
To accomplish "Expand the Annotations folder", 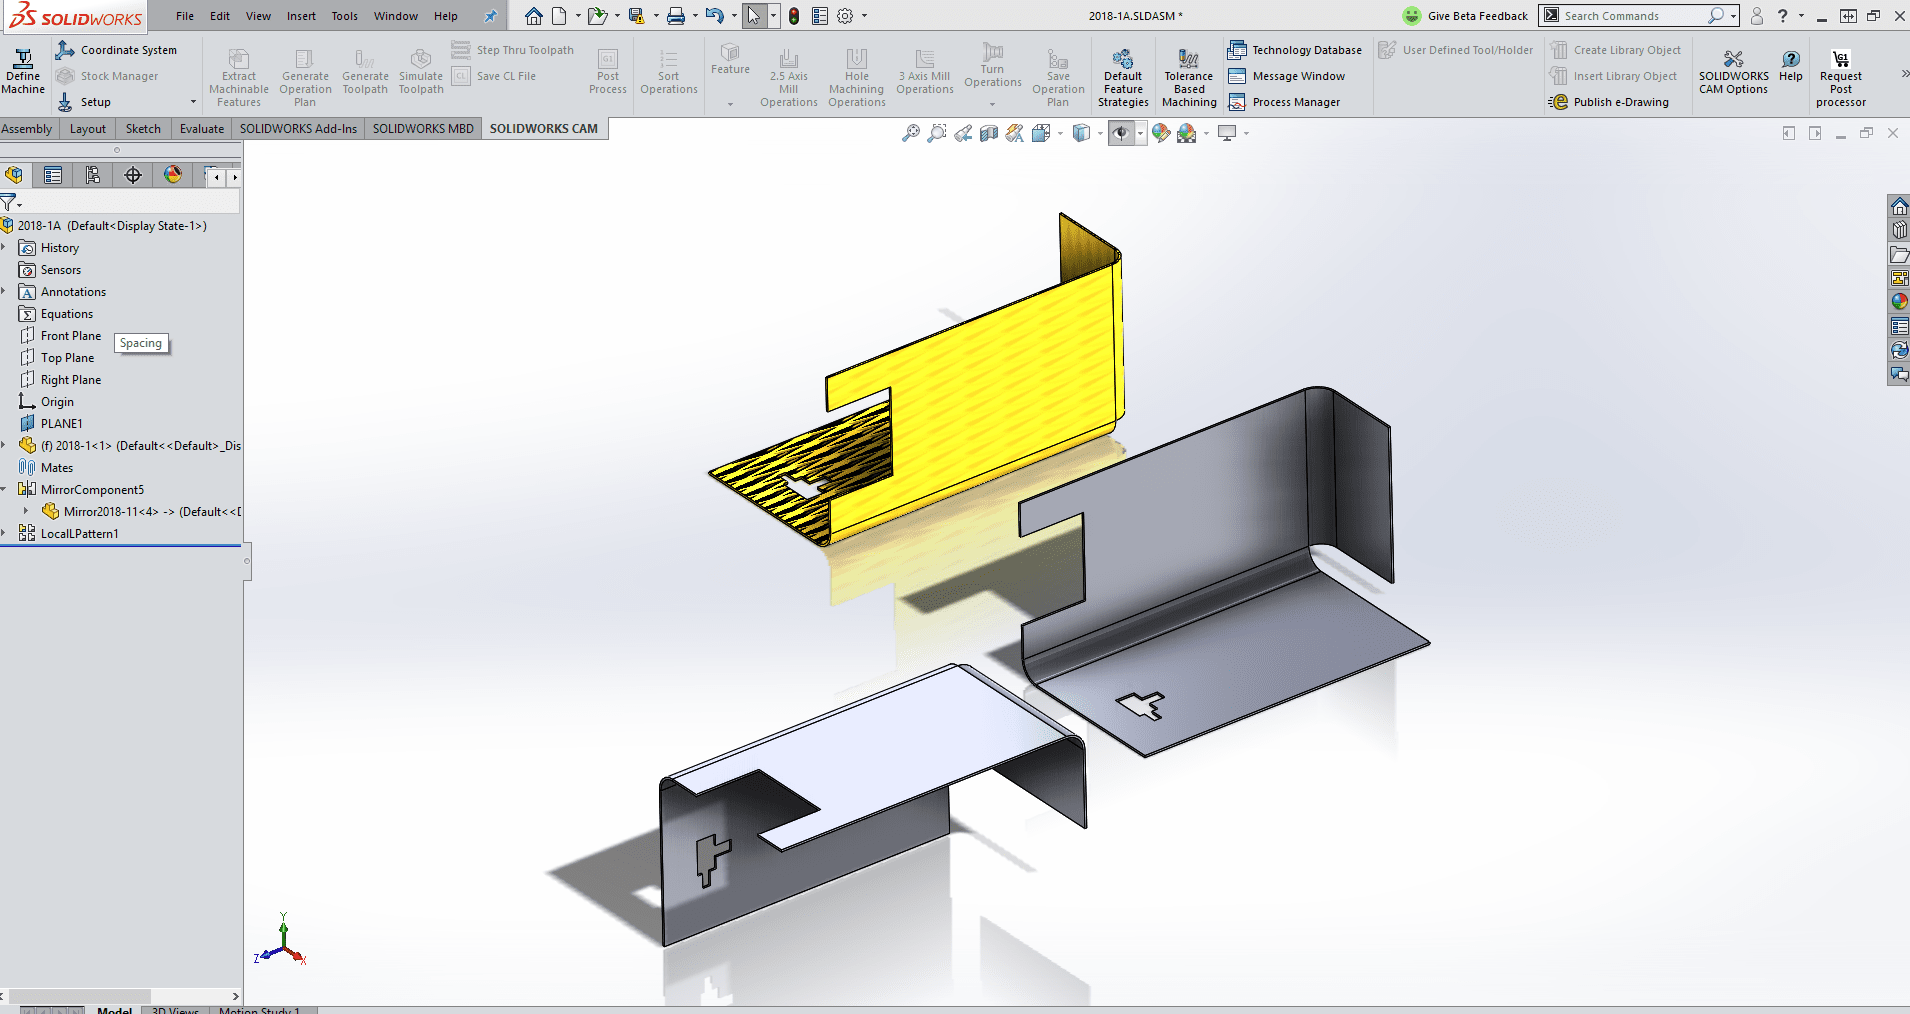I will (x=4, y=291).
